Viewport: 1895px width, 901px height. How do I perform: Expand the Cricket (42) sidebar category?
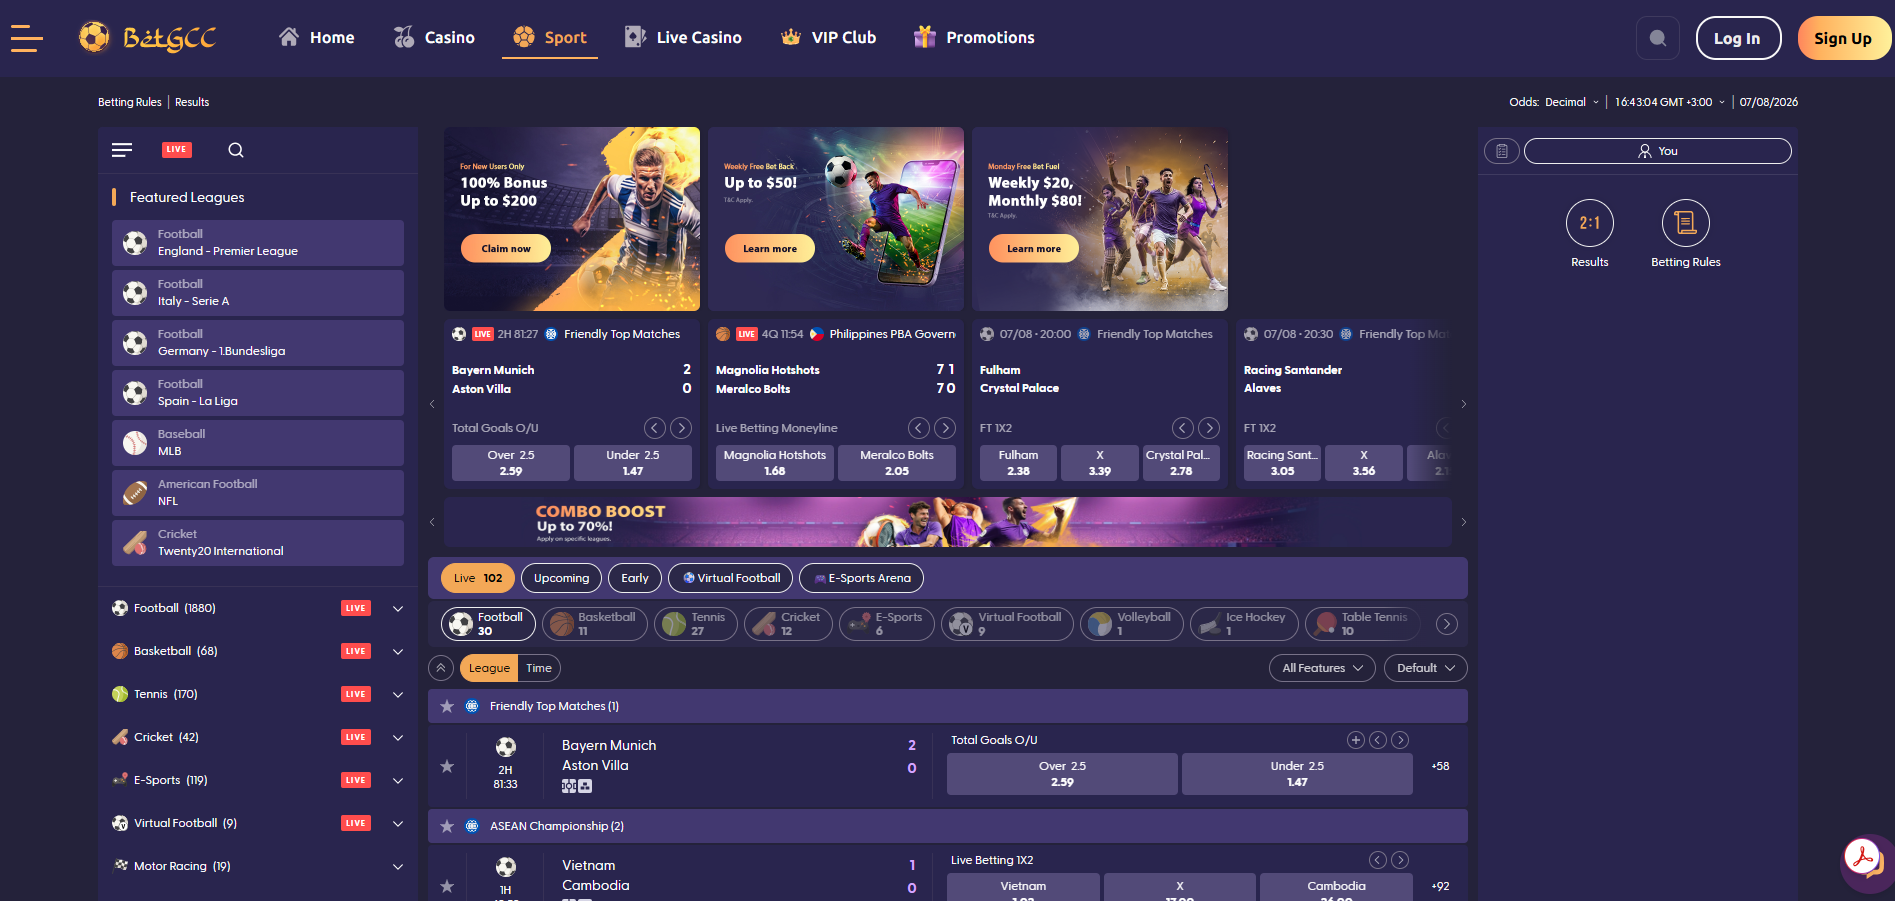click(398, 737)
